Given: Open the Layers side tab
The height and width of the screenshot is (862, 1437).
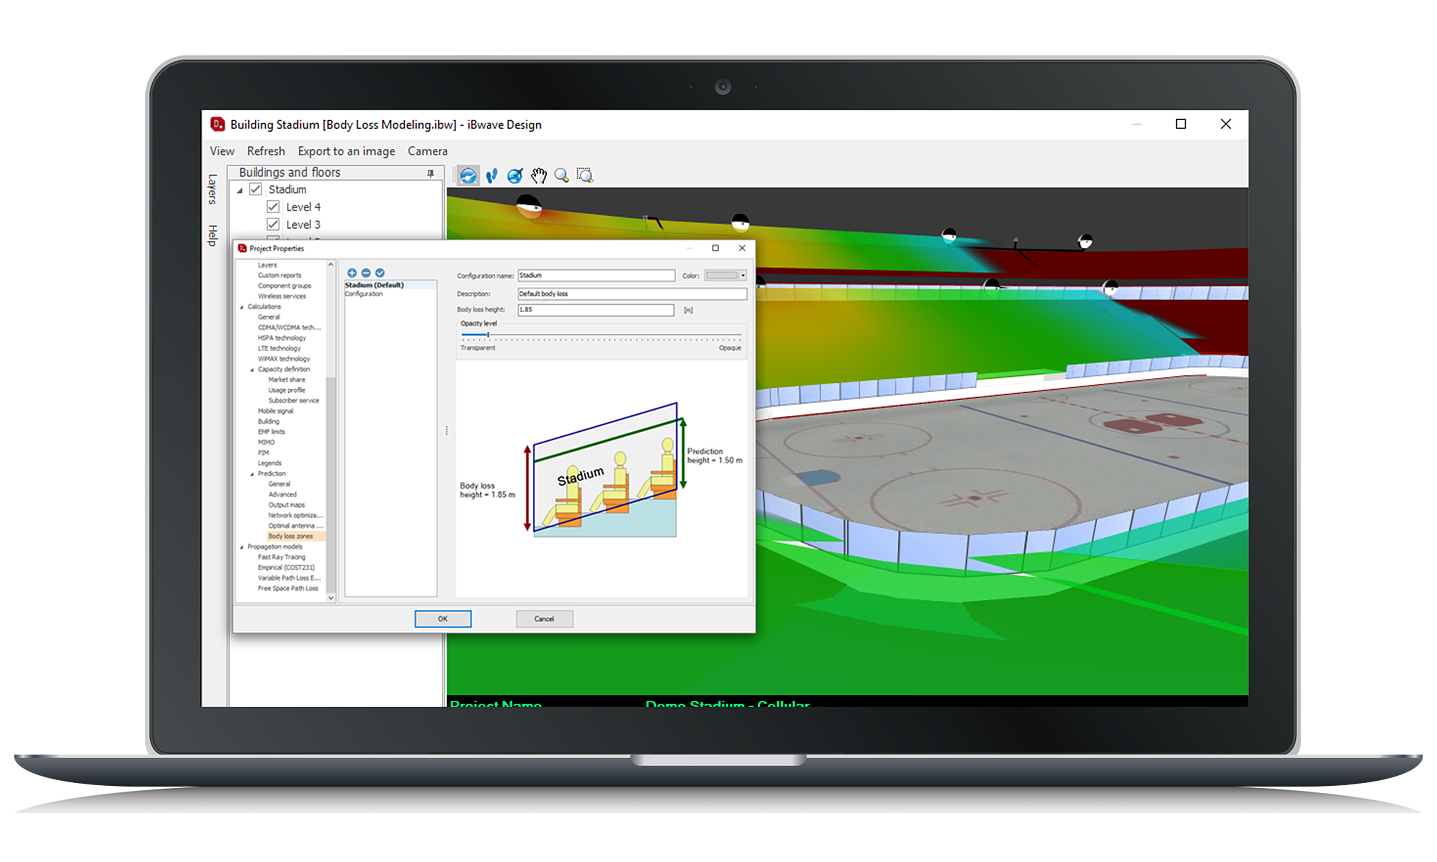Looking at the screenshot, I should tap(212, 188).
